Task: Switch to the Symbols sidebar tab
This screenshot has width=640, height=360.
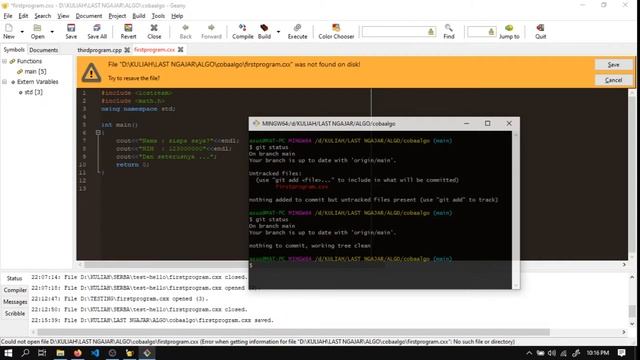Action: coord(14,49)
